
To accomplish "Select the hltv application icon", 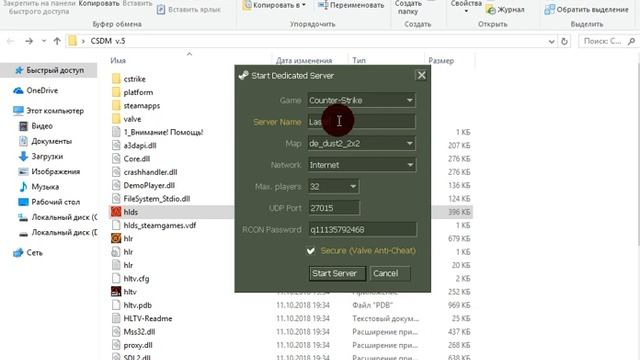I will pos(116,292).
